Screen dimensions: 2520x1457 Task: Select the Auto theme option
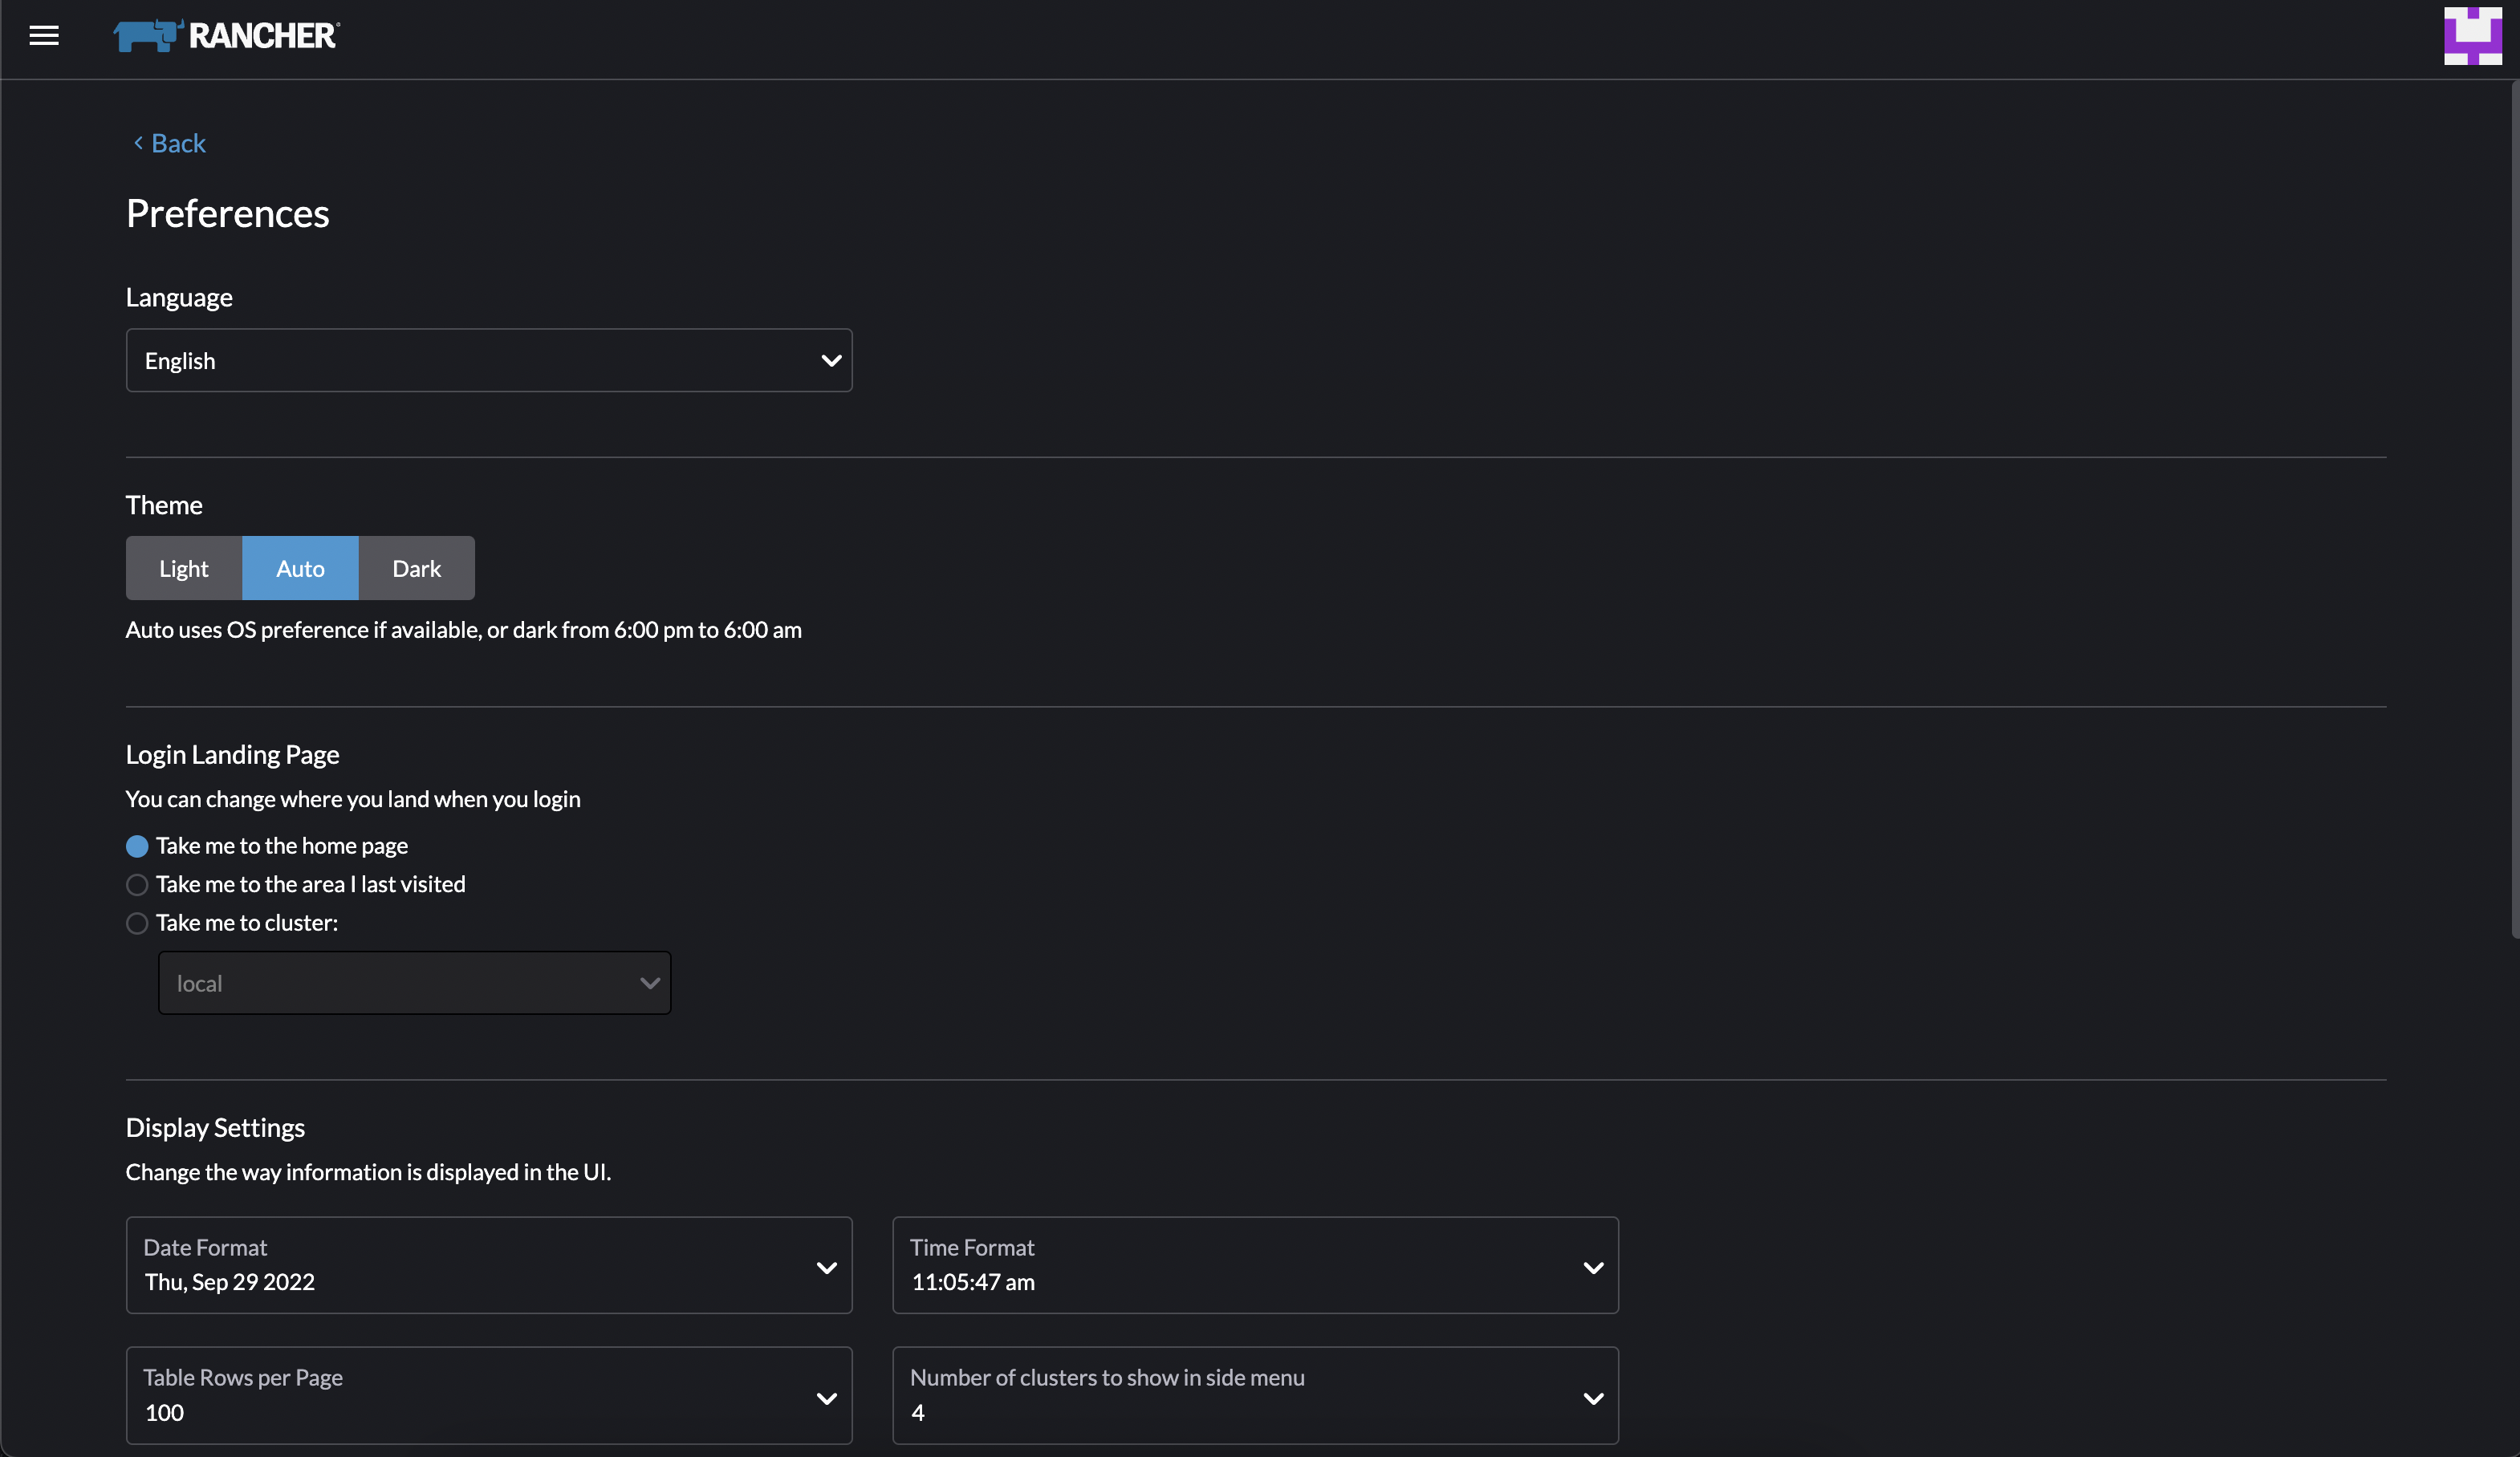pos(300,568)
